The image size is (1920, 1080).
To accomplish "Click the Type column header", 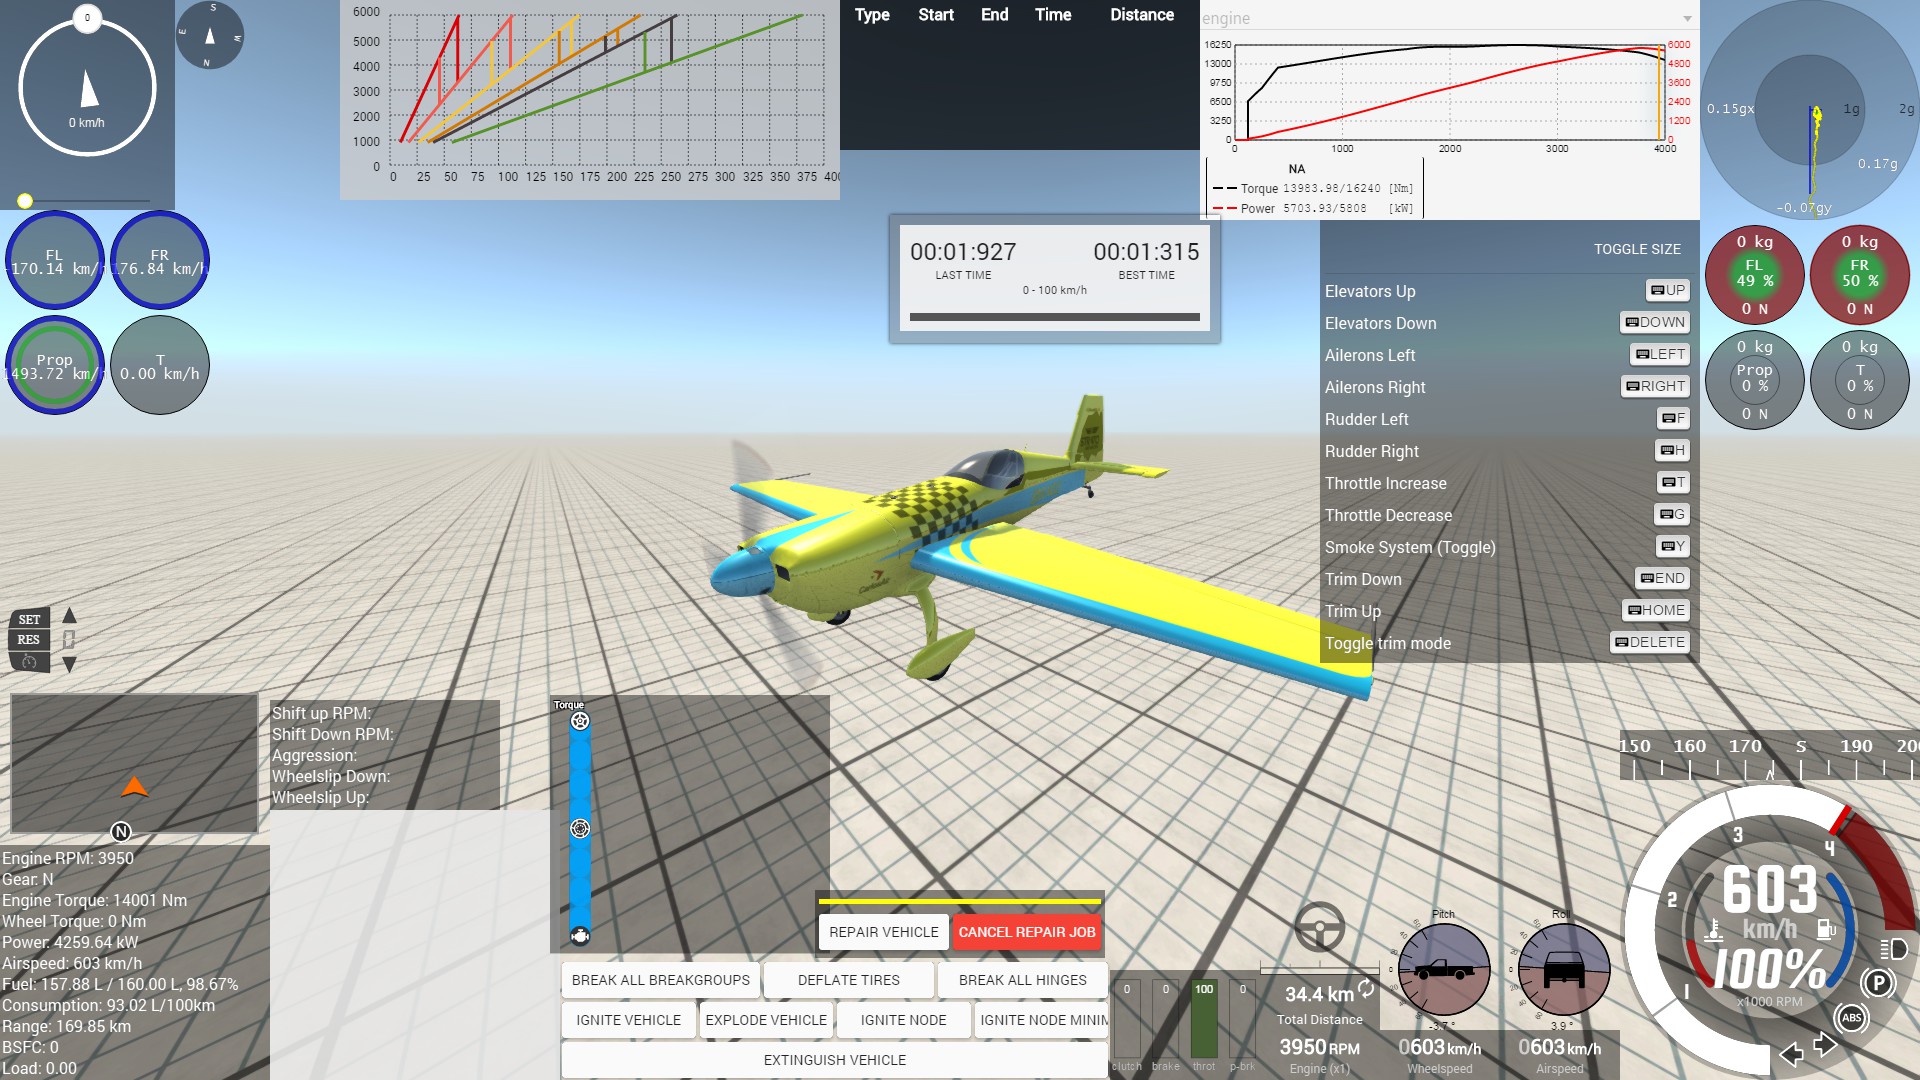I will click(872, 15).
